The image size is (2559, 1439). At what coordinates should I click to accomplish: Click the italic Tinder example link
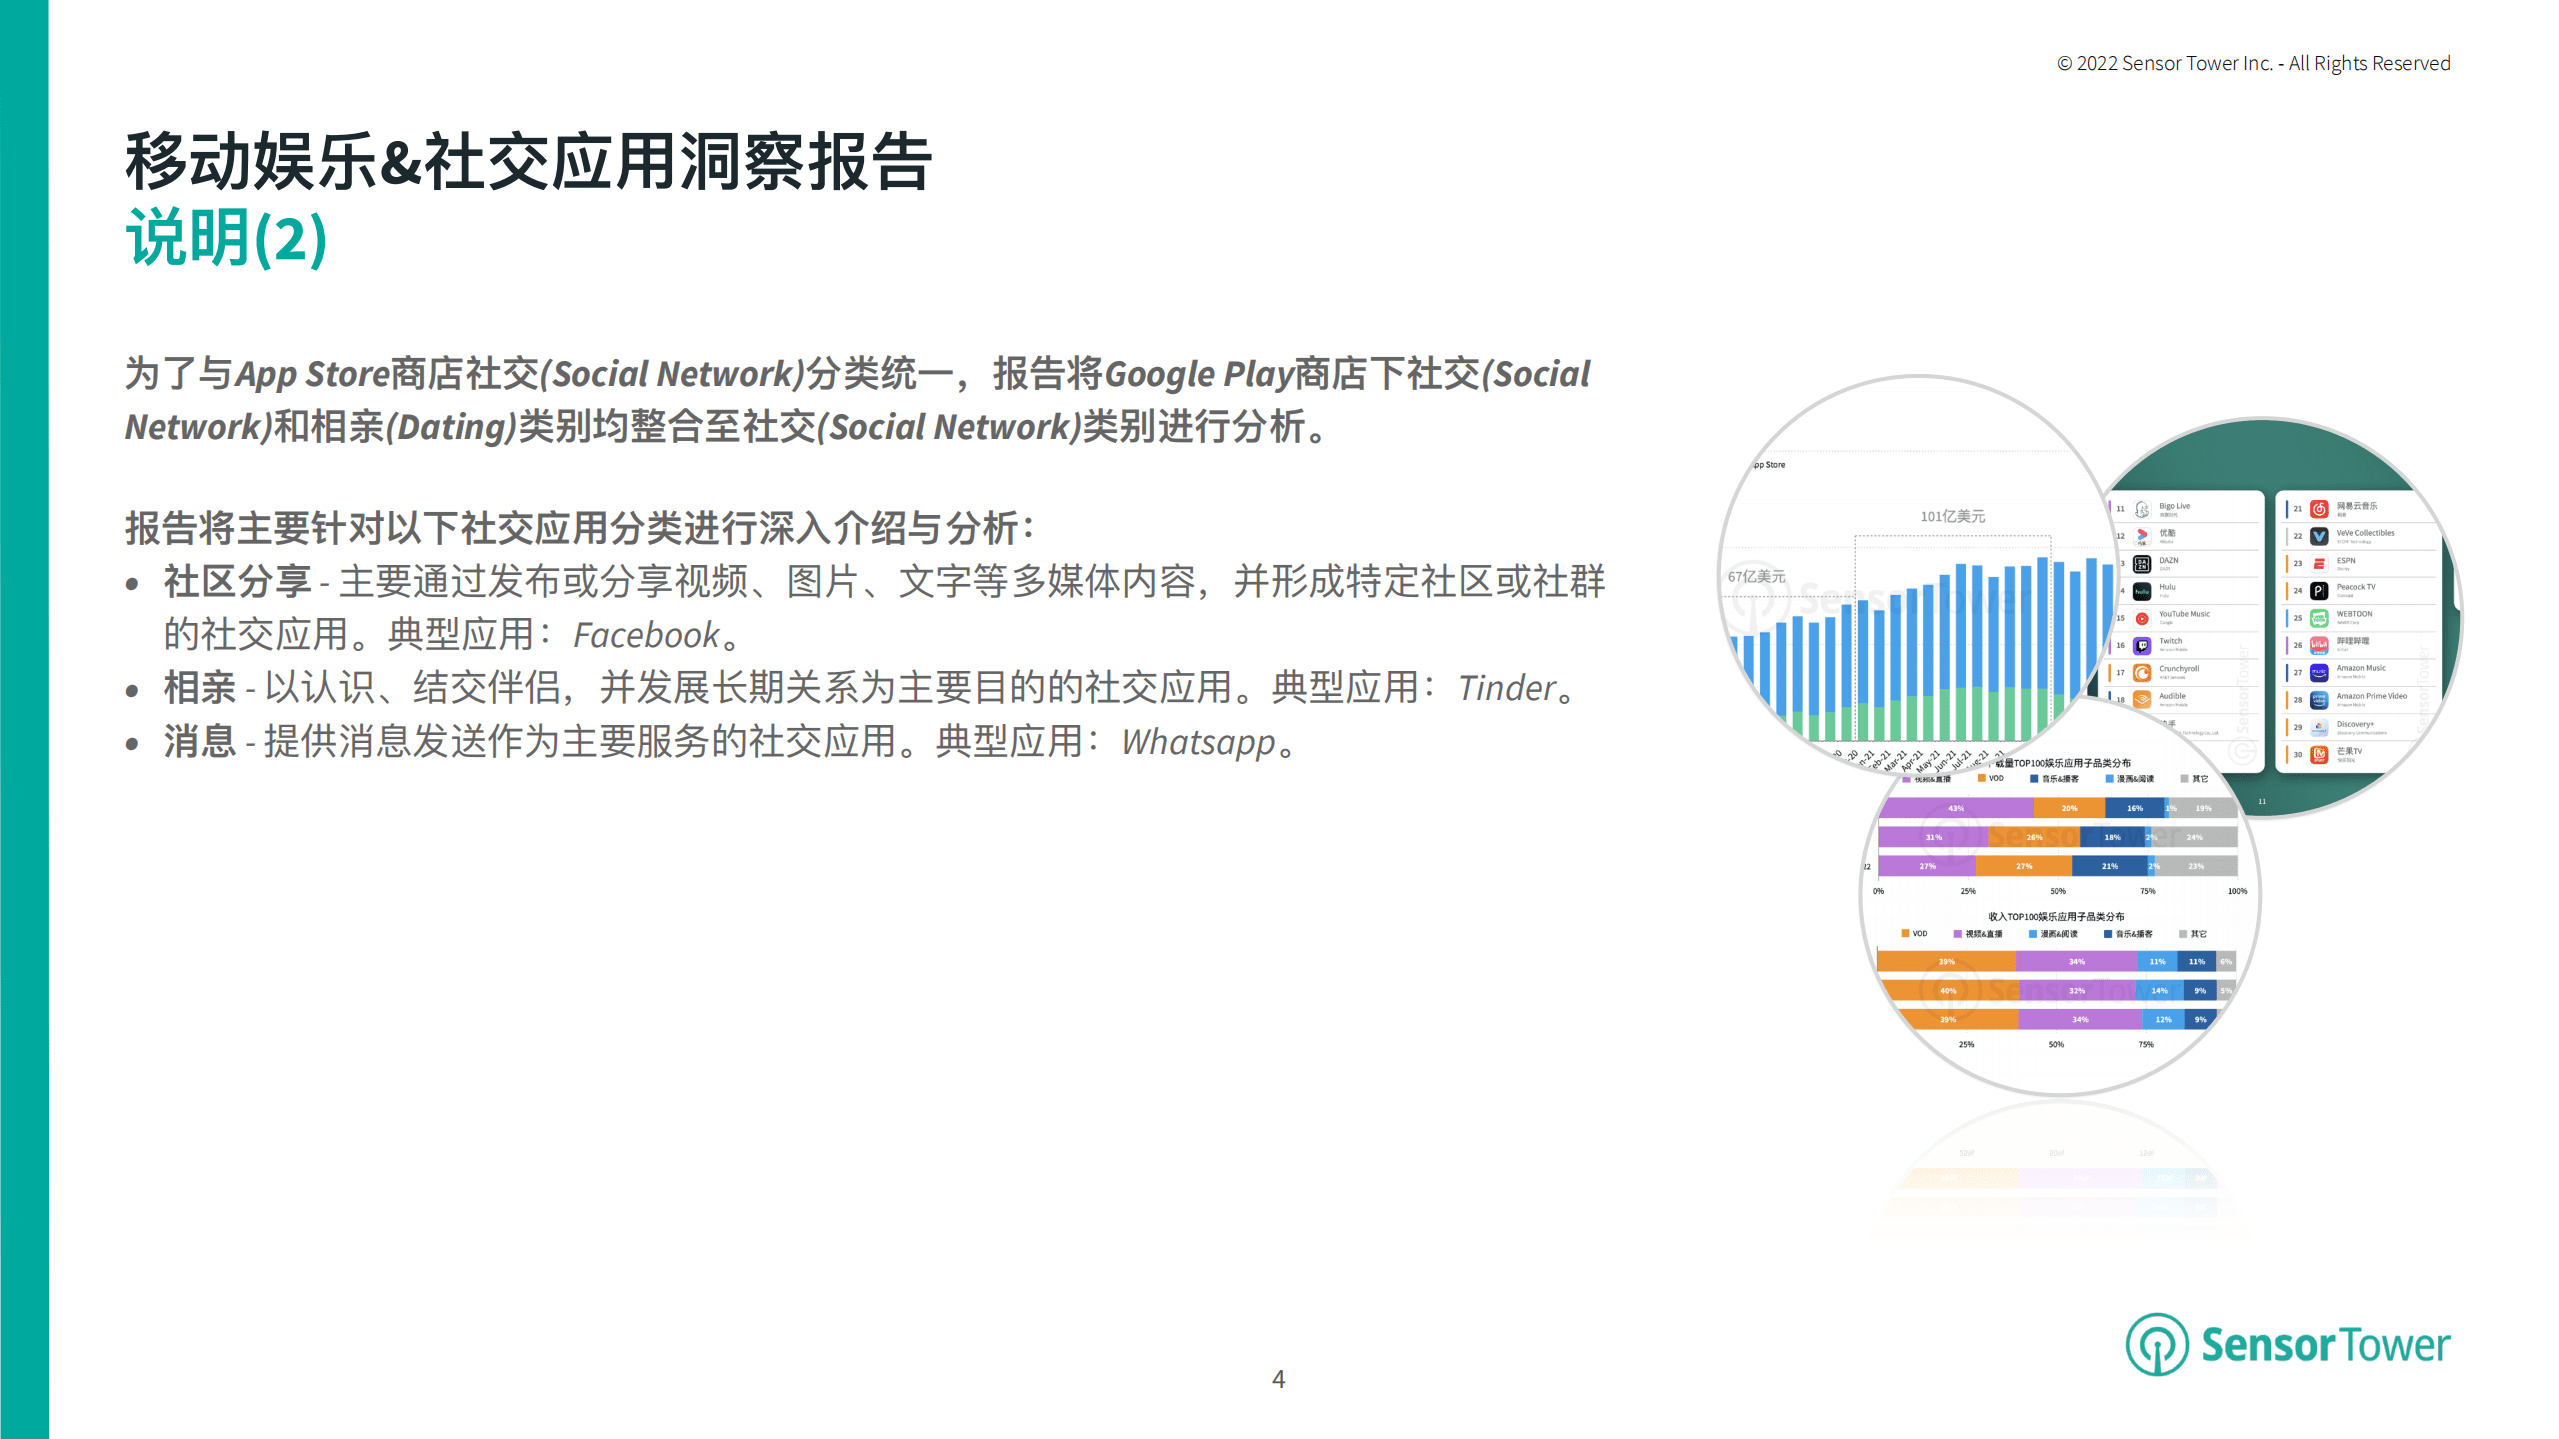(x=1508, y=688)
